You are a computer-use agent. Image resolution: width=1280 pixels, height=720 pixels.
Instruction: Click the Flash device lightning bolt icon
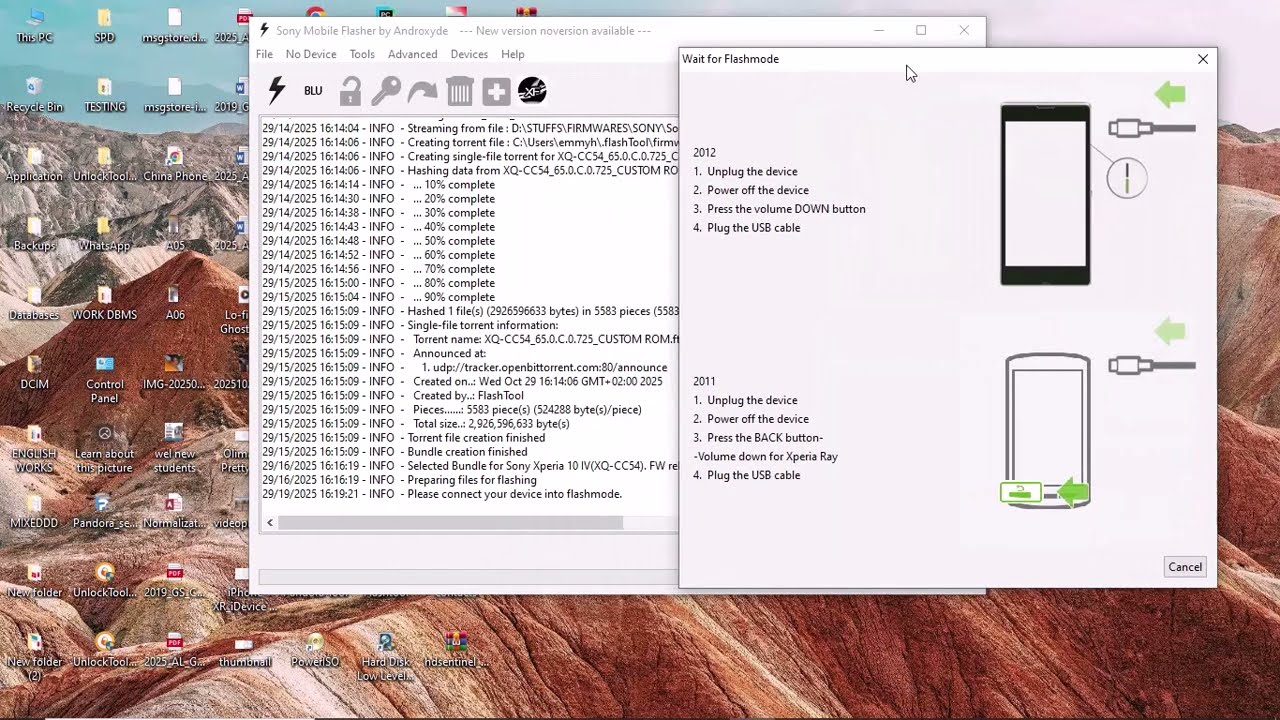coord(277,90)
